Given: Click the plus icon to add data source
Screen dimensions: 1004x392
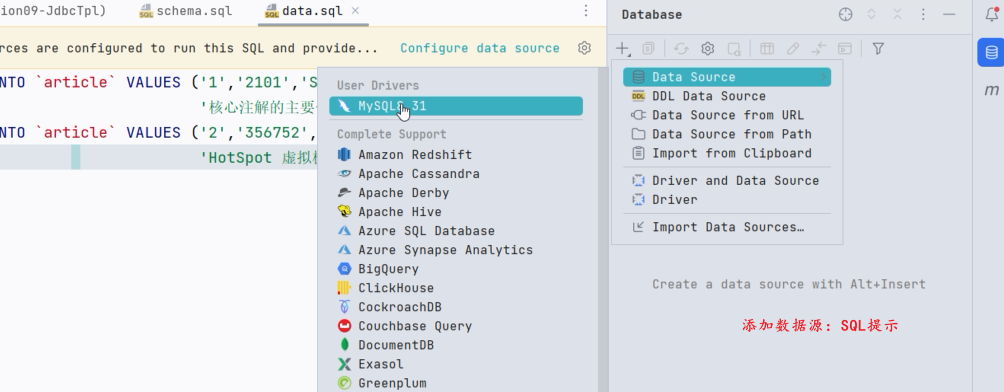Looking at the screenshot, I should pyautogui.click(x=622, y=48).
